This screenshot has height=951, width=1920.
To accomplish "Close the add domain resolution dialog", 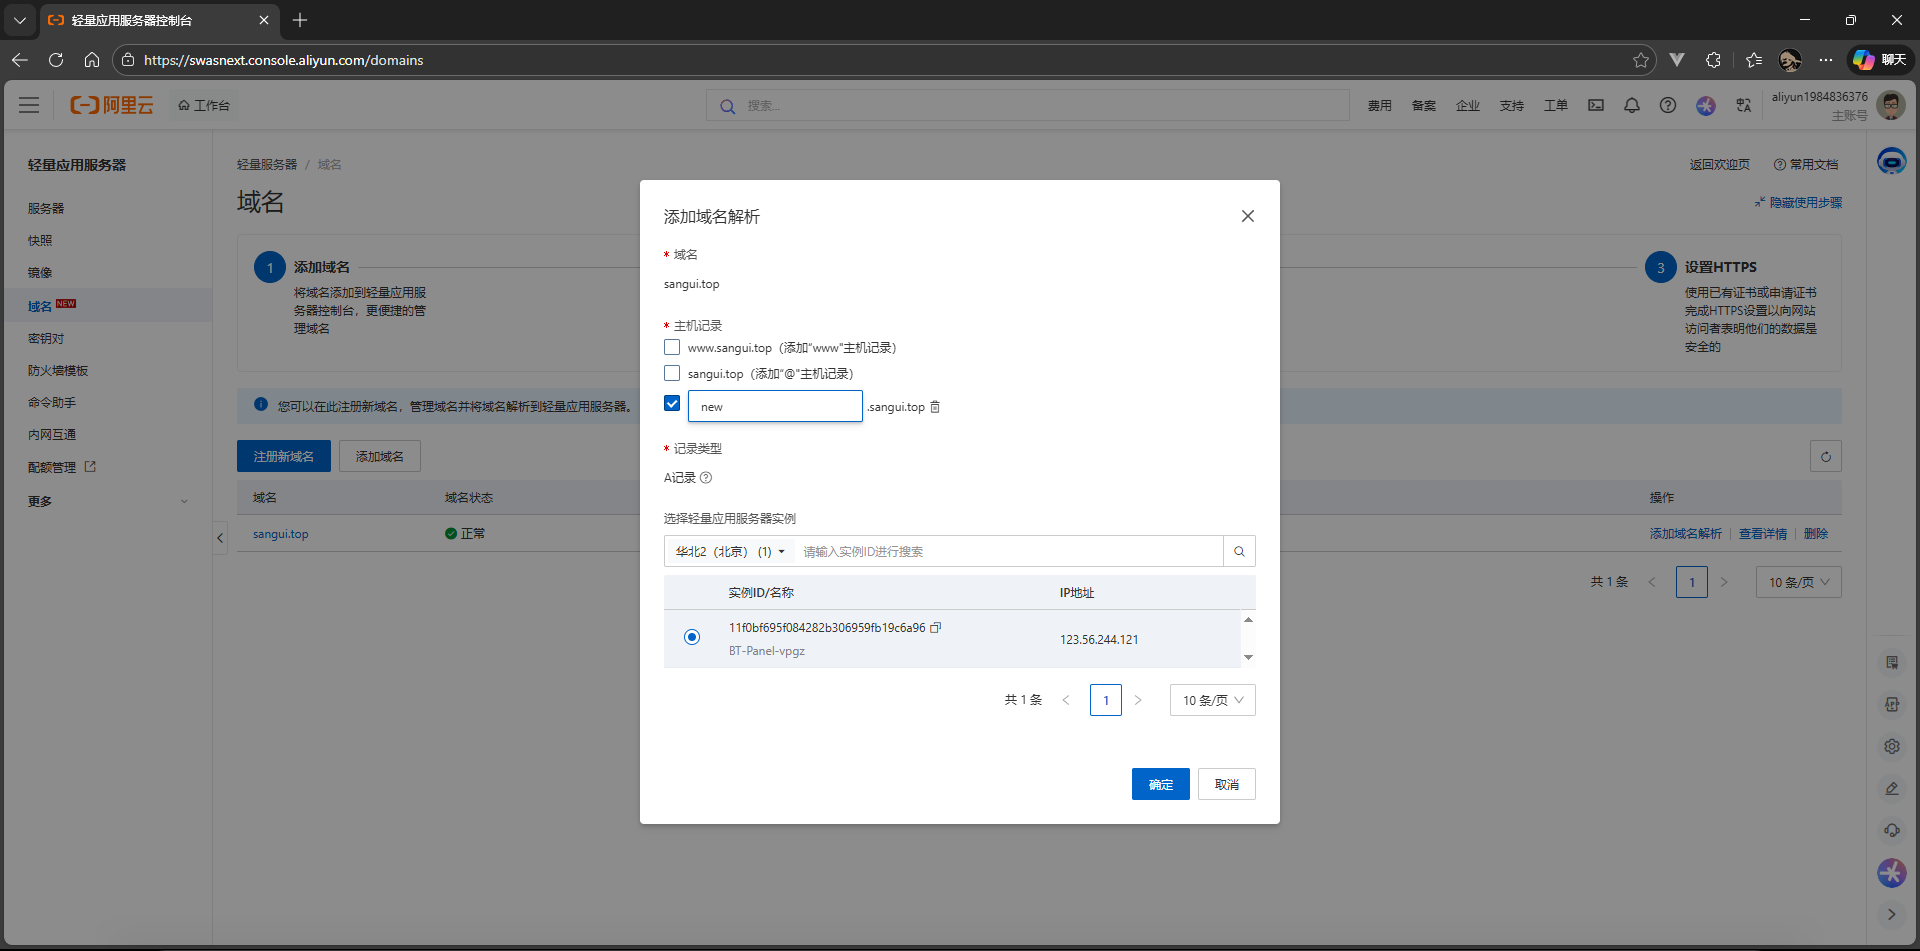I will (1247, 216).
